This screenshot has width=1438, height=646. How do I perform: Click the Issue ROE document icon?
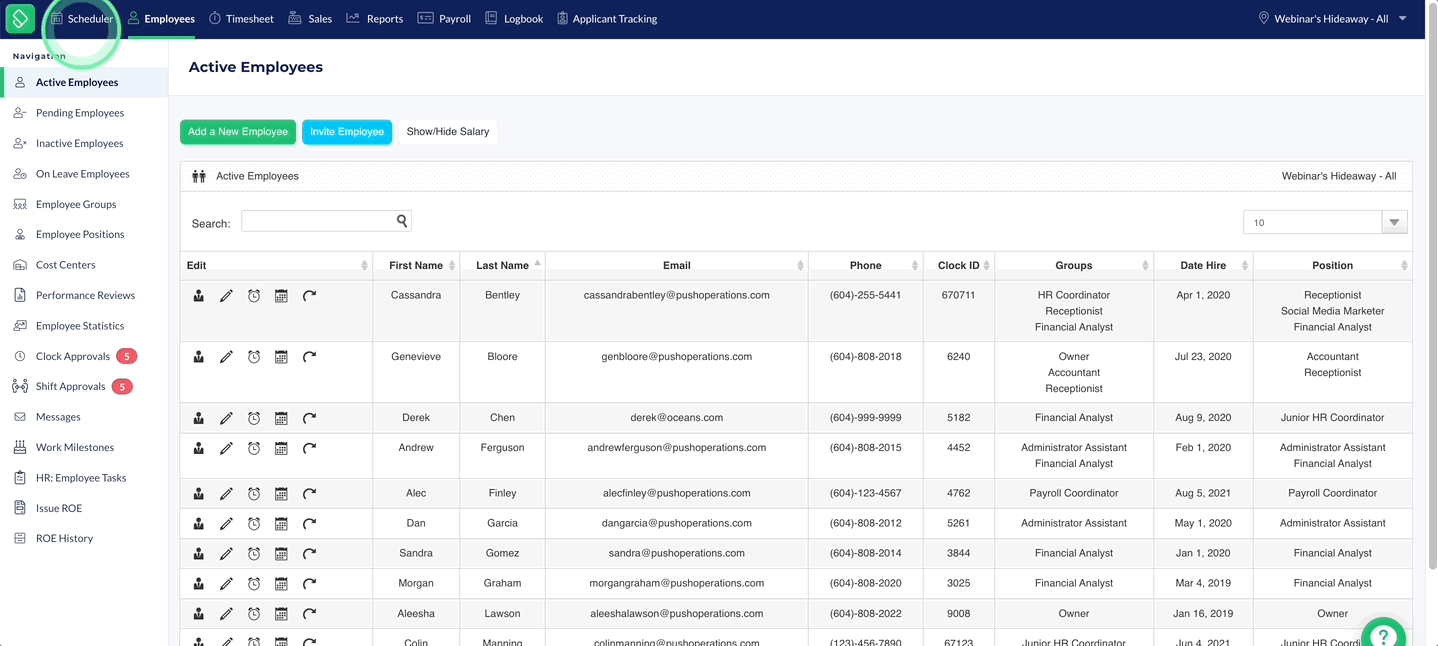click(19, 508)
